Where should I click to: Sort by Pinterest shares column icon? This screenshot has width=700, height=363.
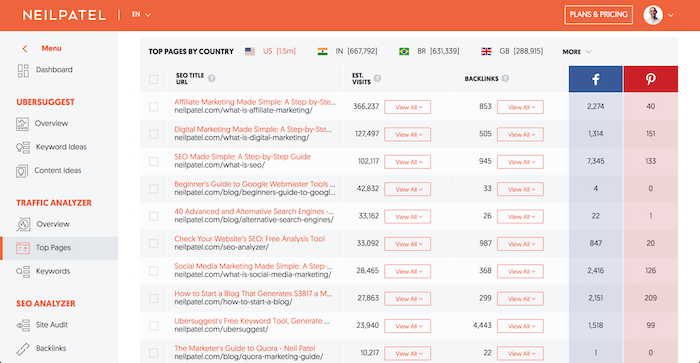650,79
